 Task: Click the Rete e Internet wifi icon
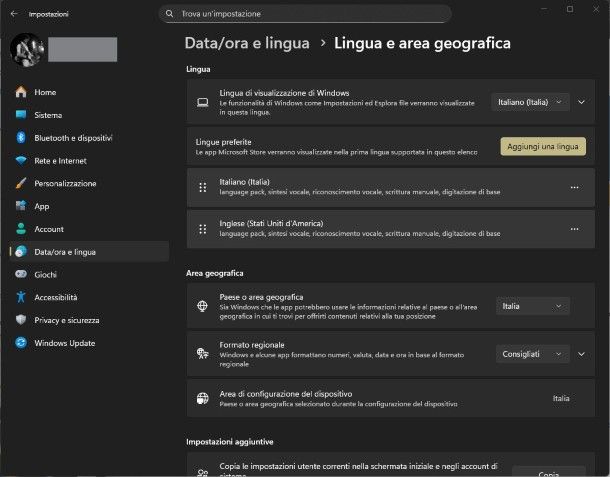(x=21, y=160)
